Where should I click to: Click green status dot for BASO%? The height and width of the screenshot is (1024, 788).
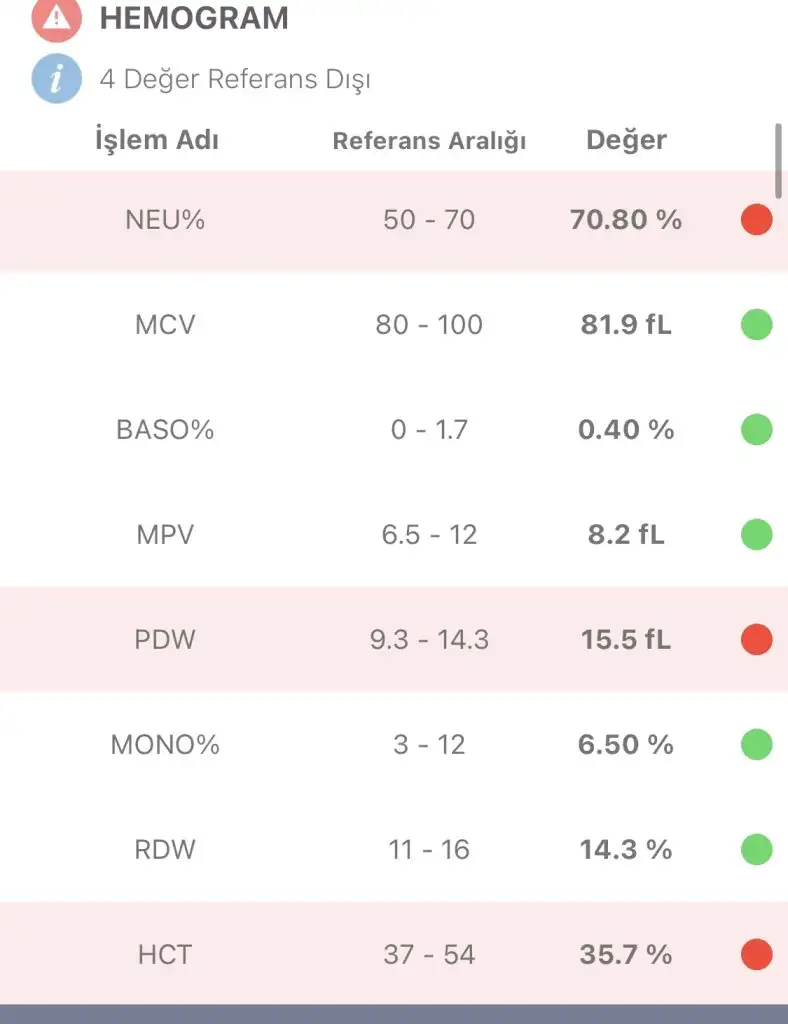click(x=756, y=430)
